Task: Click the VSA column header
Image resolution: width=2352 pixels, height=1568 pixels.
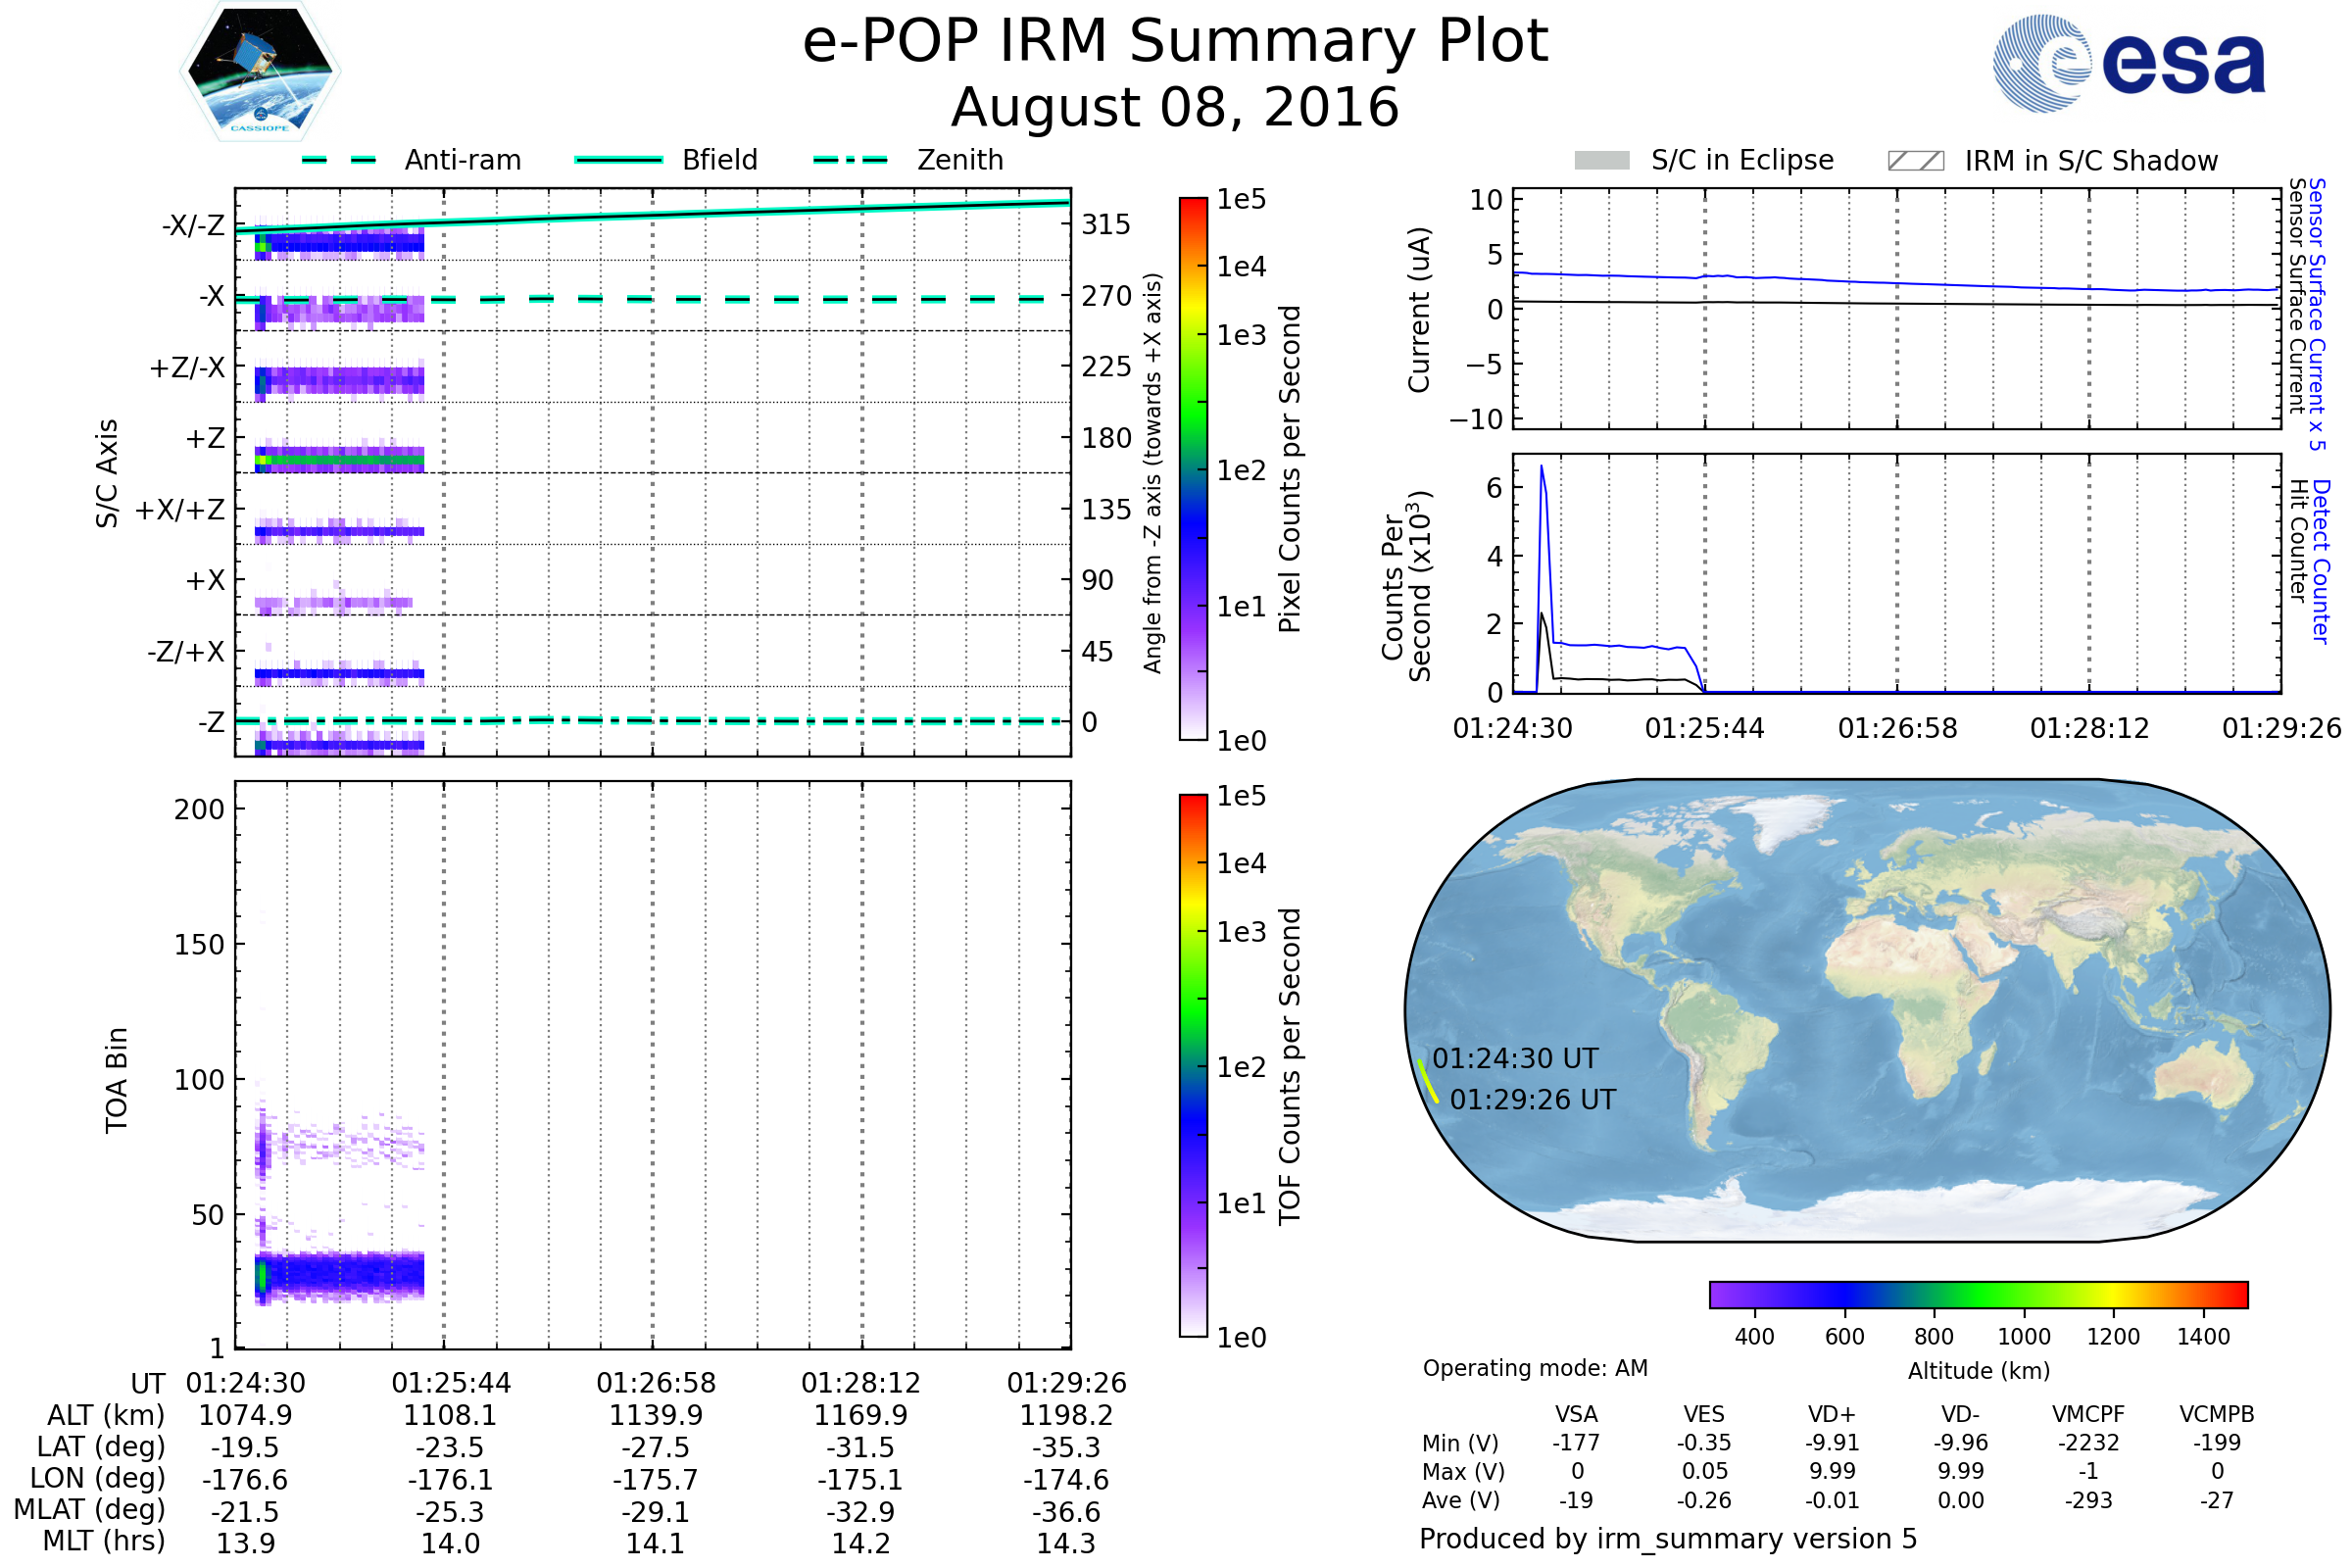Action: coord(1576,1414)
